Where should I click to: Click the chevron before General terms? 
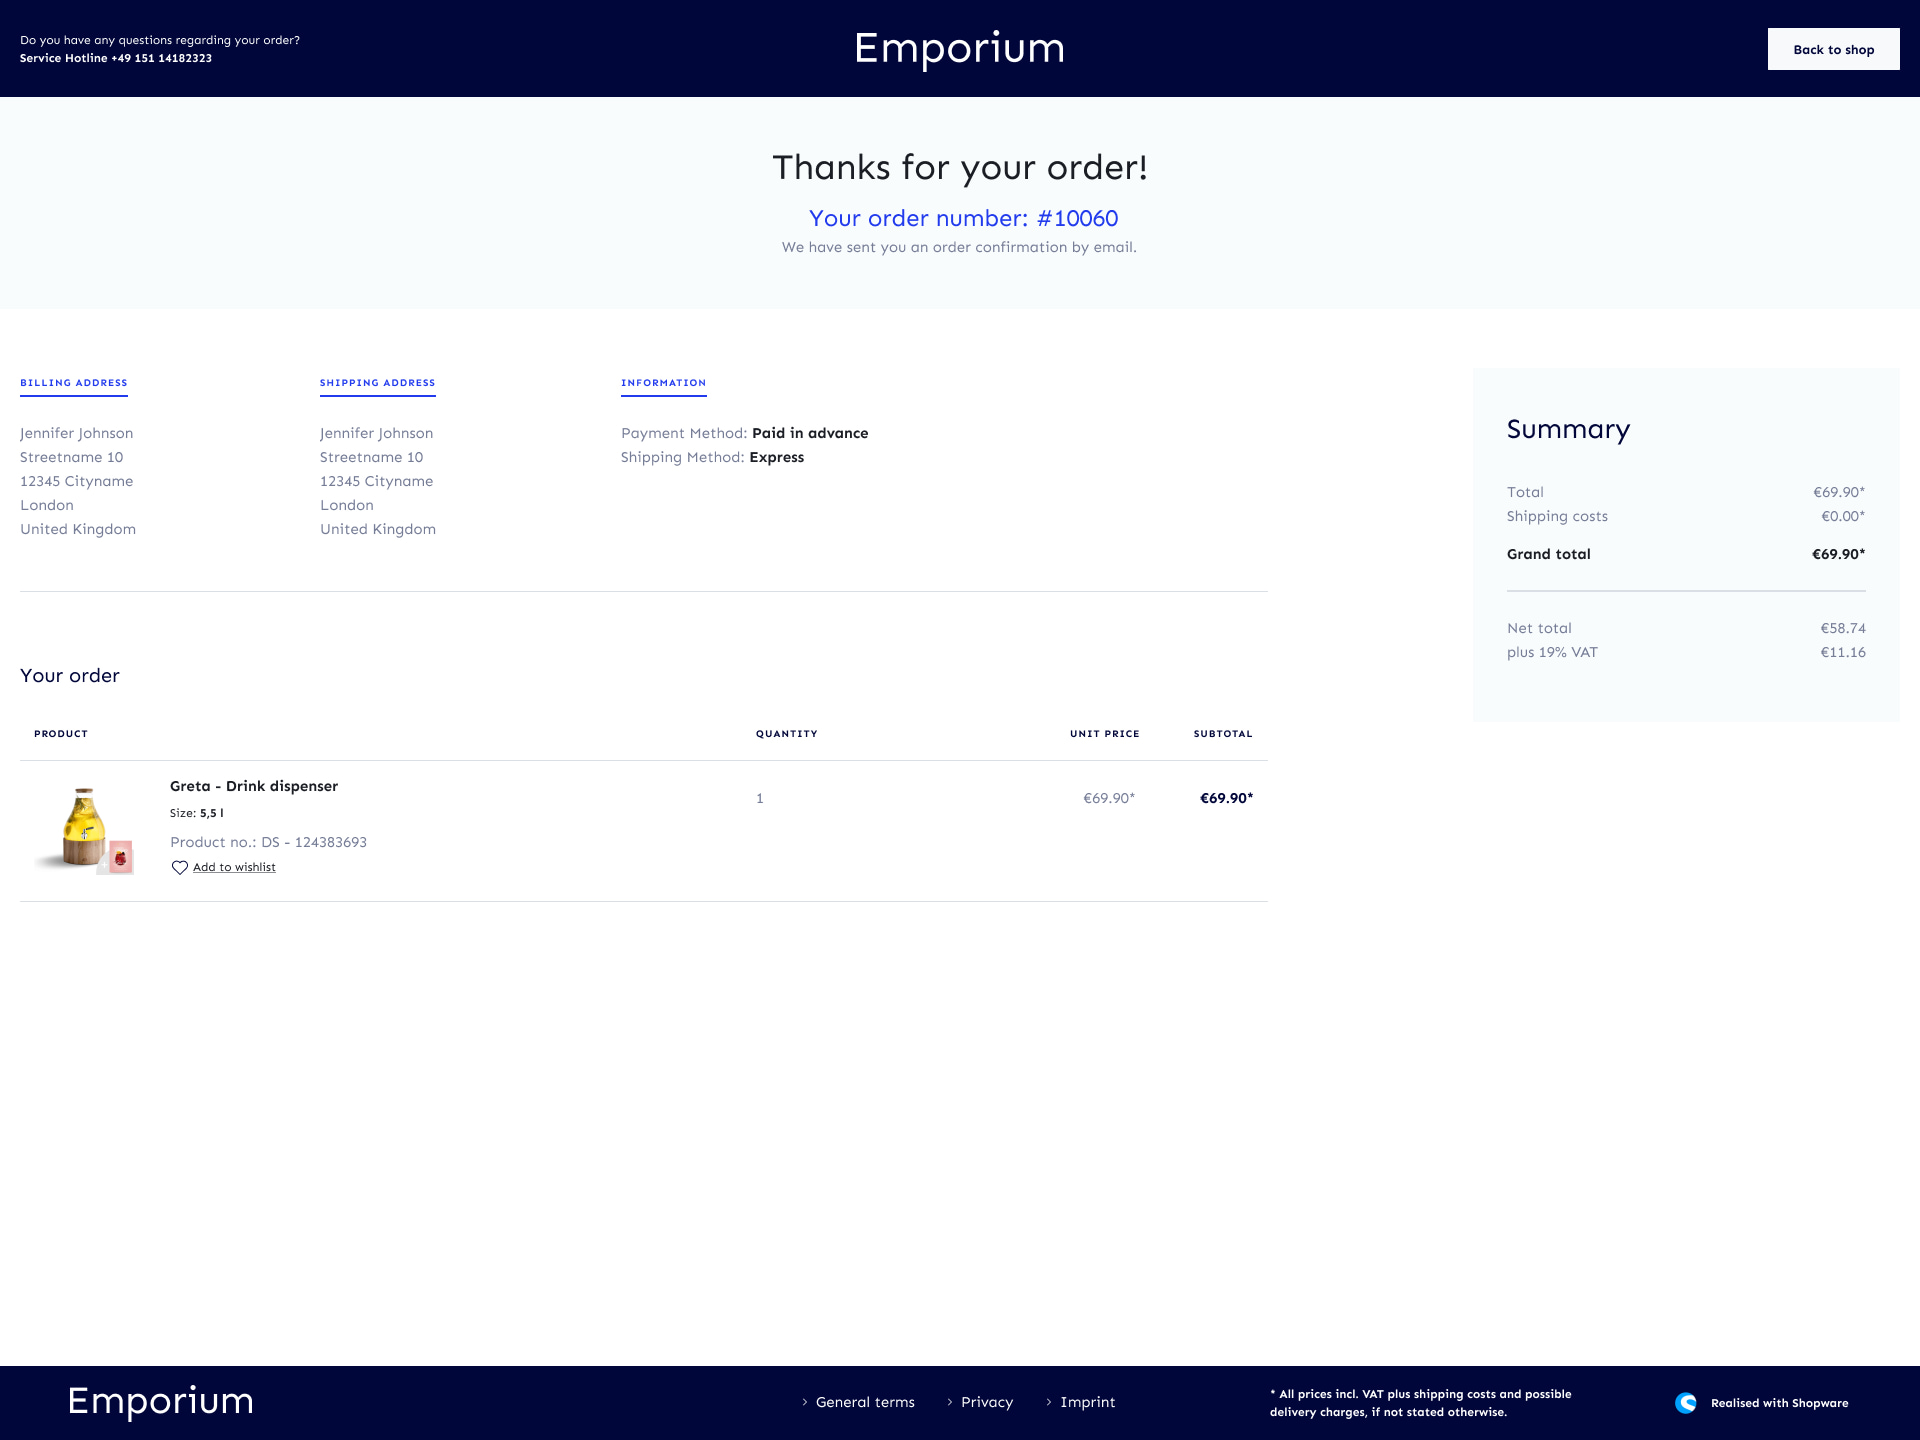tap(805, 1403)
